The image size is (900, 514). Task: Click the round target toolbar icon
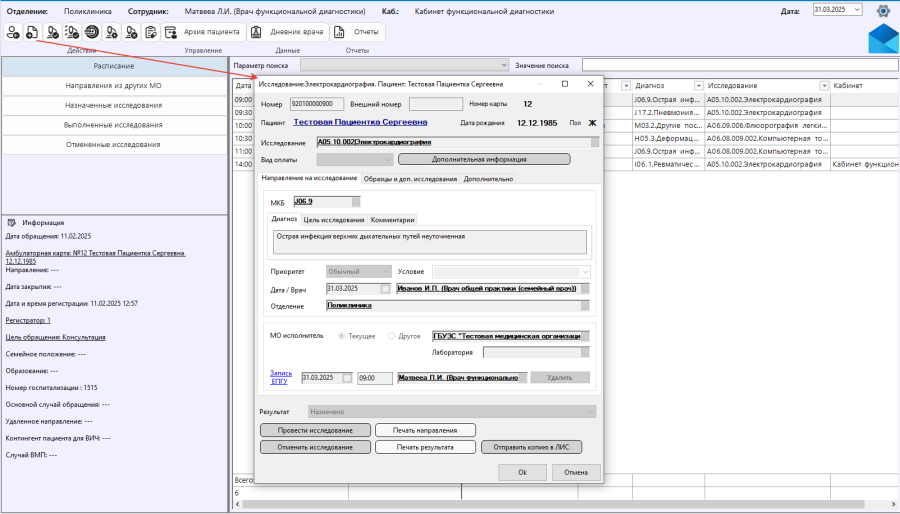click(91, 32)
